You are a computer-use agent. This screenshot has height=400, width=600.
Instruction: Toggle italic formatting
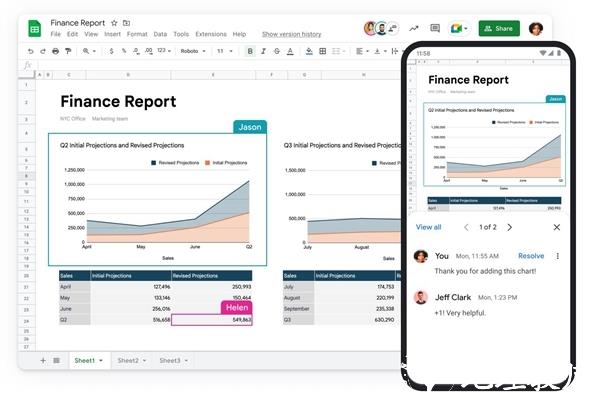pos(263,51)
